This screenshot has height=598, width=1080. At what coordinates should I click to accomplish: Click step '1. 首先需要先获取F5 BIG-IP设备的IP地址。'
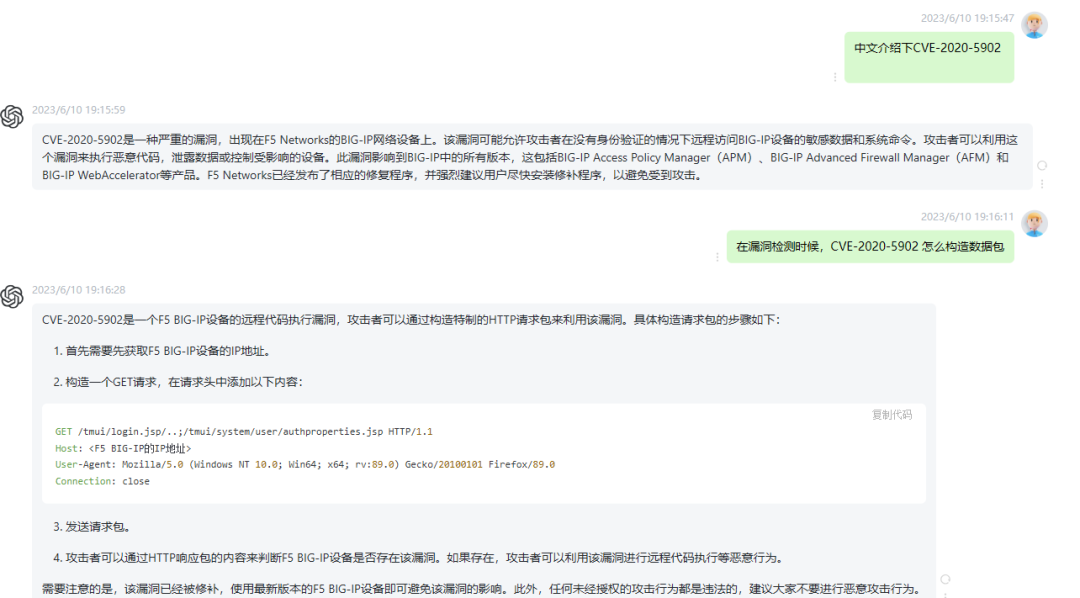[163, 351]
